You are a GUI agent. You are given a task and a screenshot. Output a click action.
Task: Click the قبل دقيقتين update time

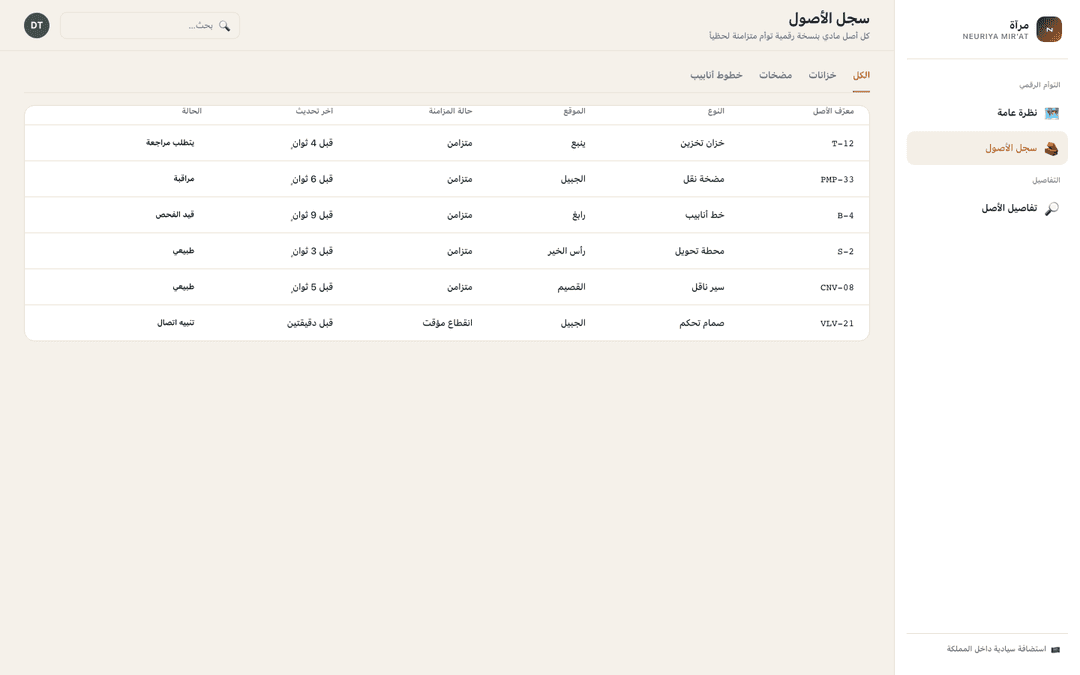tap(310, 323)
